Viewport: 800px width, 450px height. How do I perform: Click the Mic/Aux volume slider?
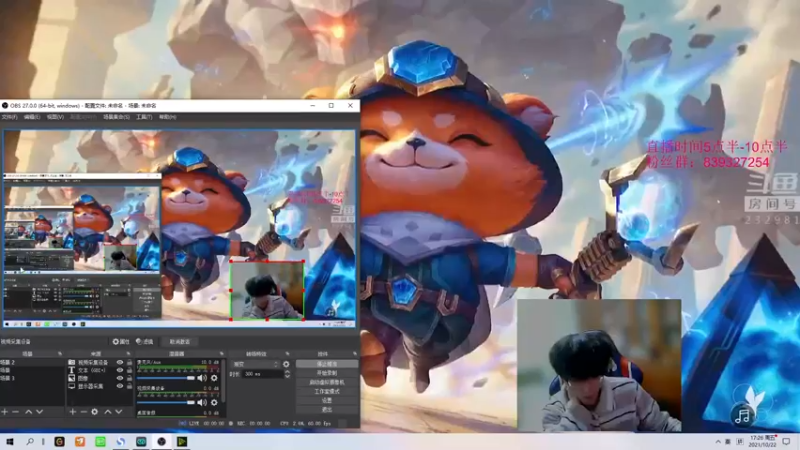click(166, 378)
